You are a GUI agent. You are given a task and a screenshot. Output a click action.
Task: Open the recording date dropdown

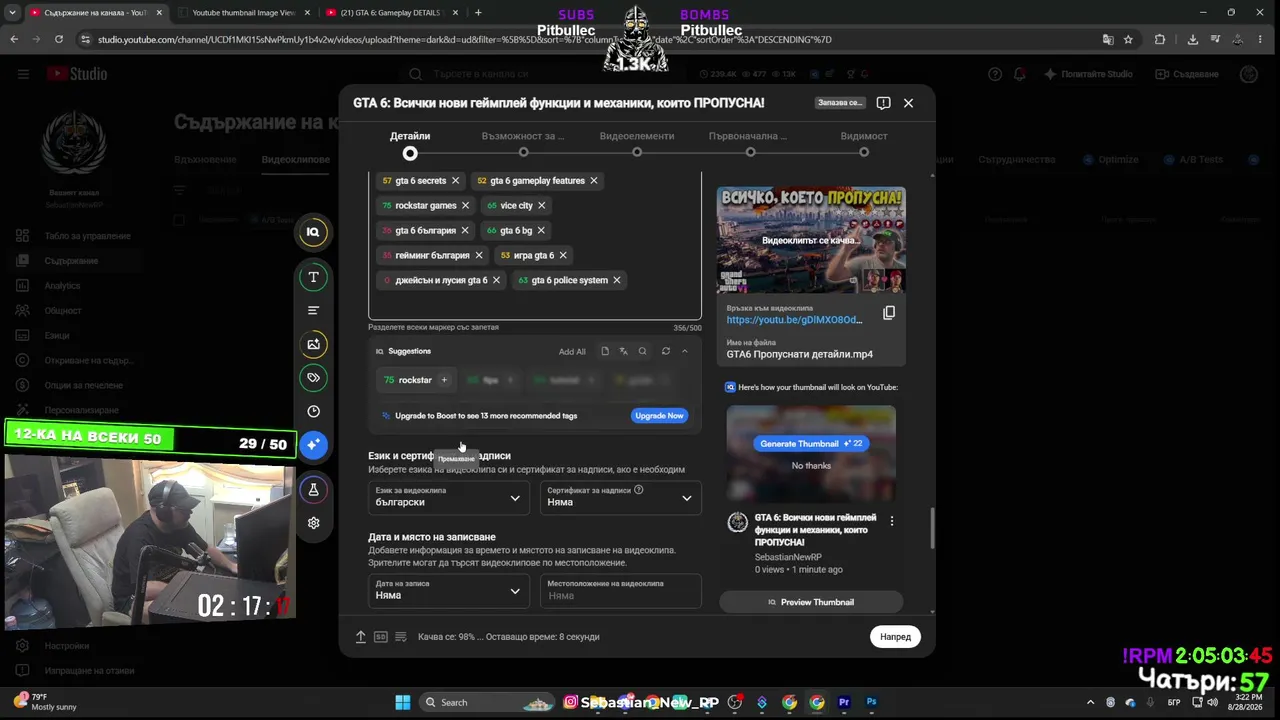(448, 590)
